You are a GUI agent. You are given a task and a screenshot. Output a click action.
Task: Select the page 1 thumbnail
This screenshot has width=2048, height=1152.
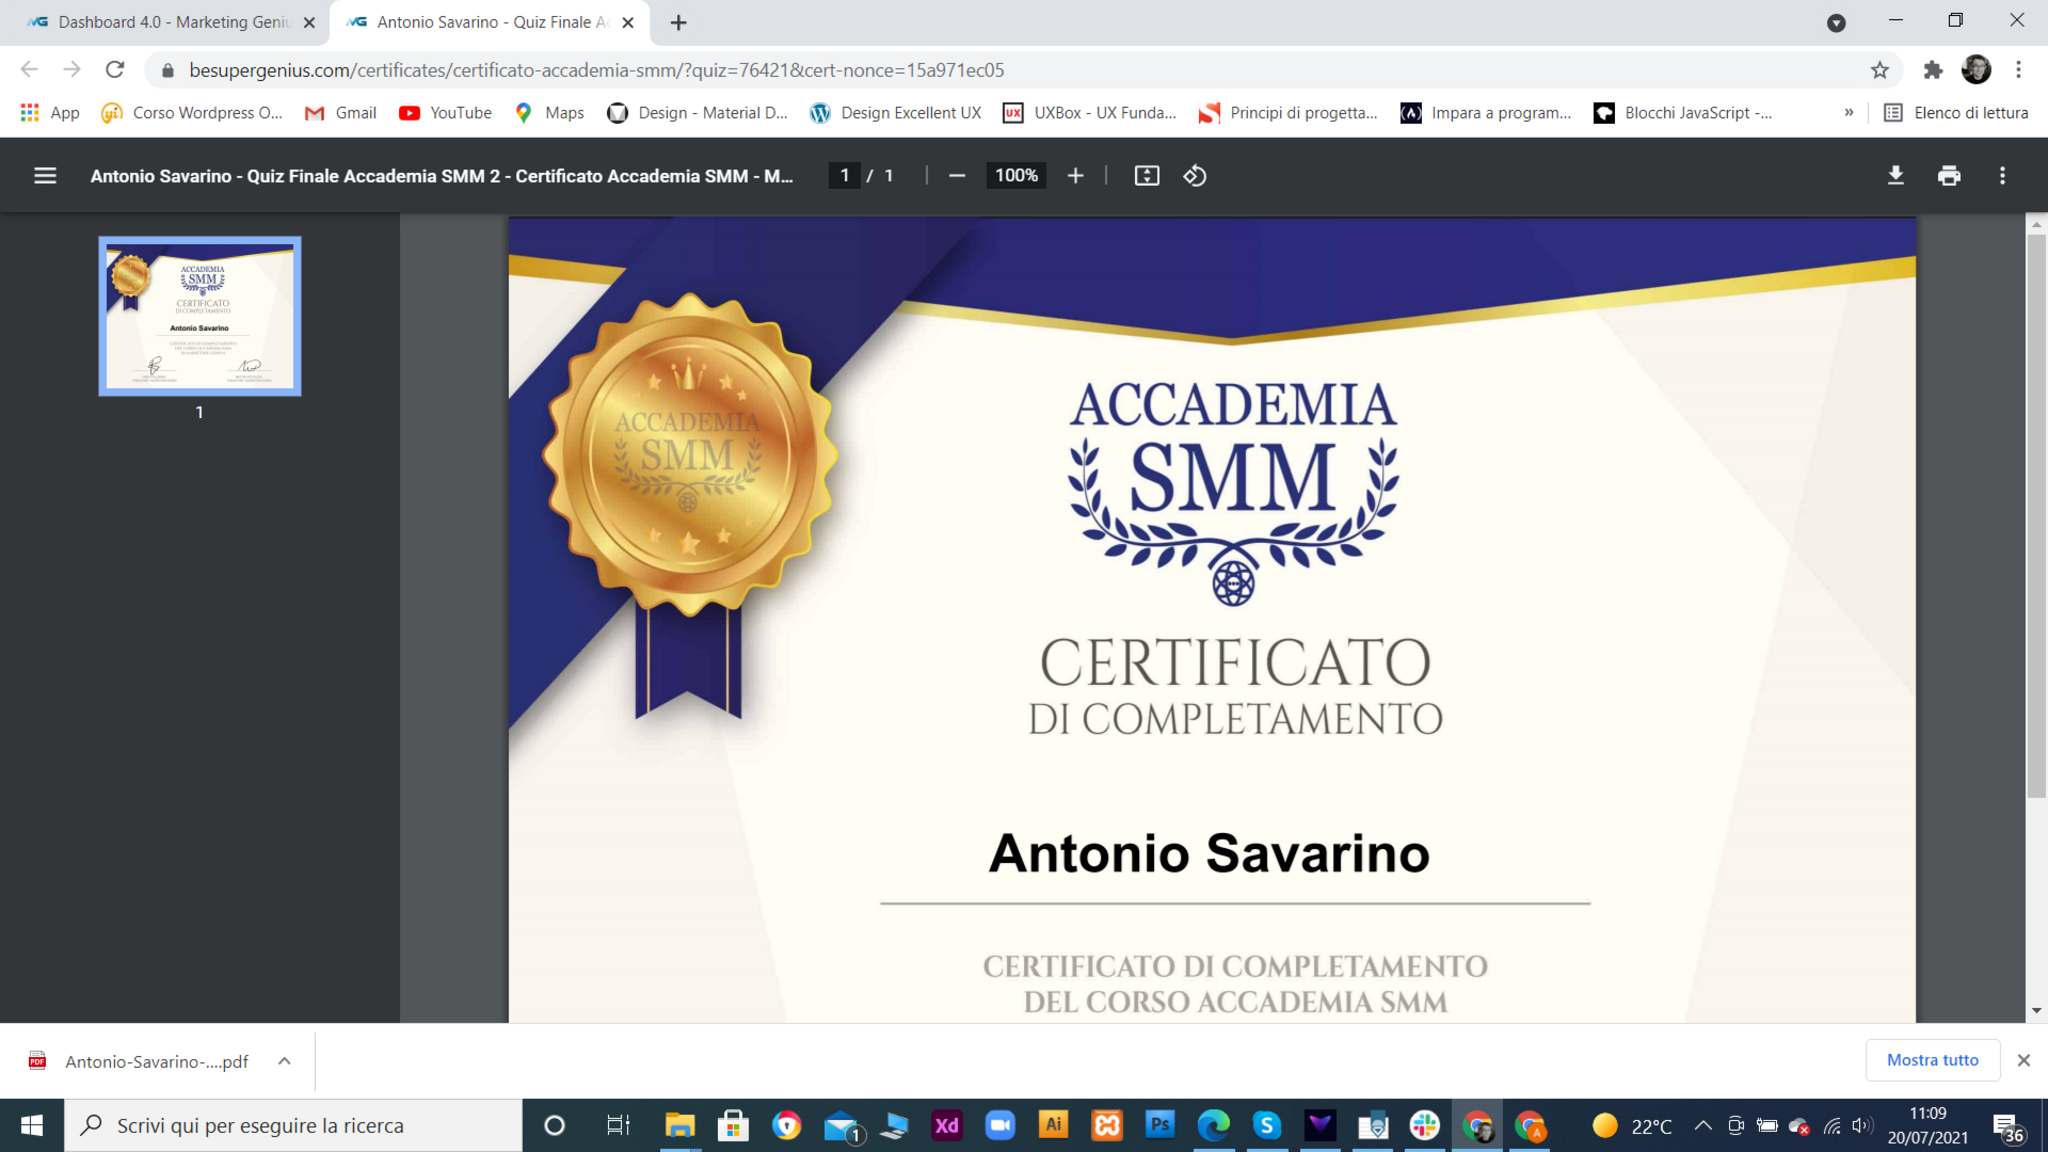point(200,316)
